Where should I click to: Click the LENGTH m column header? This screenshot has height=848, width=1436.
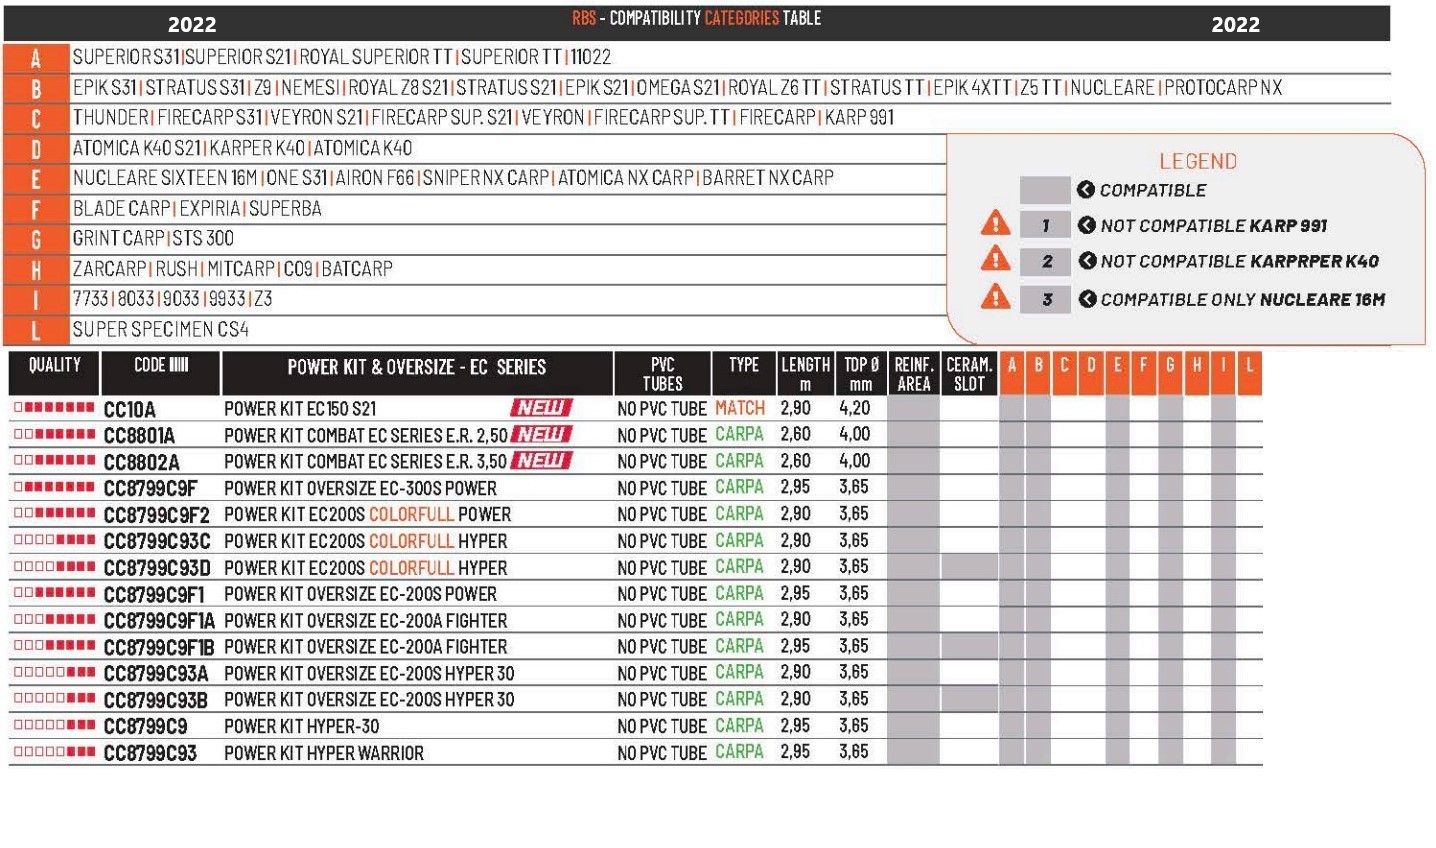[805, 372]
